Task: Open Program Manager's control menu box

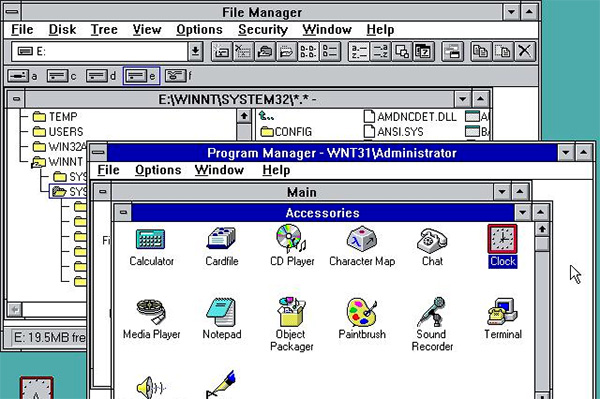Action: (x=98, y=153)
